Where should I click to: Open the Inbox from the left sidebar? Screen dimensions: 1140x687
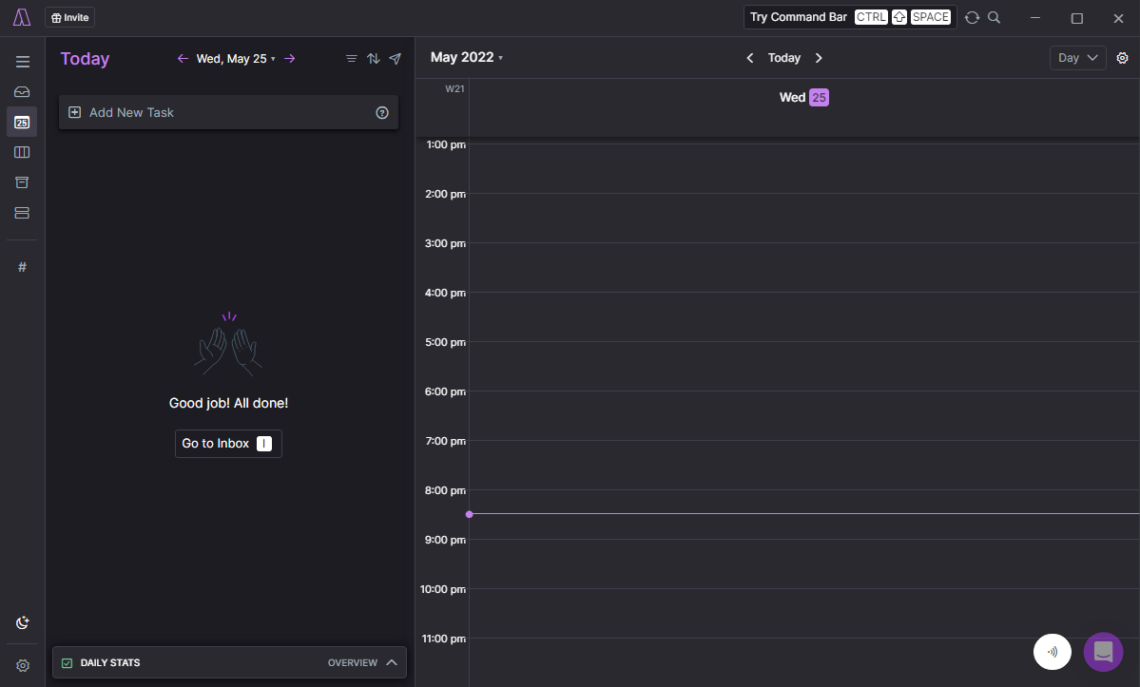click(22, 91)
